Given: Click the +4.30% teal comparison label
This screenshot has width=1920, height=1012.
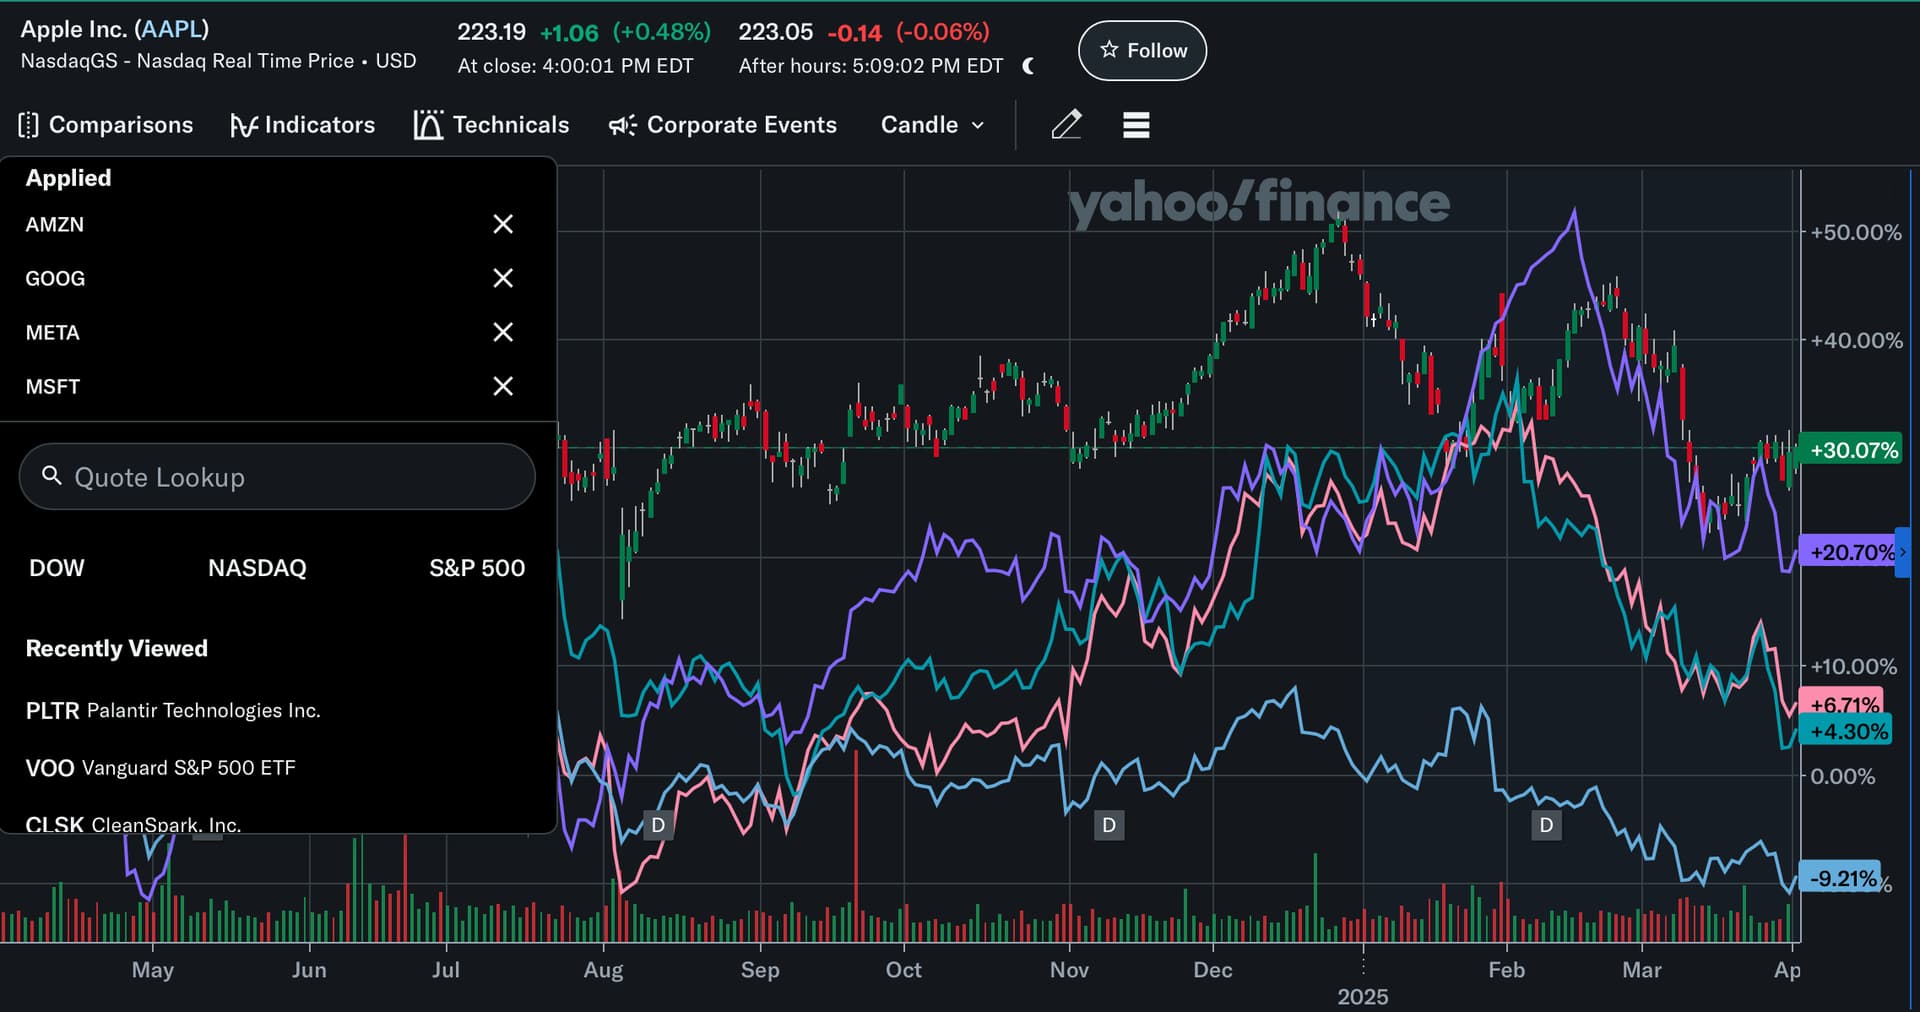Looking at the screenshot, I should (1846, 731).
